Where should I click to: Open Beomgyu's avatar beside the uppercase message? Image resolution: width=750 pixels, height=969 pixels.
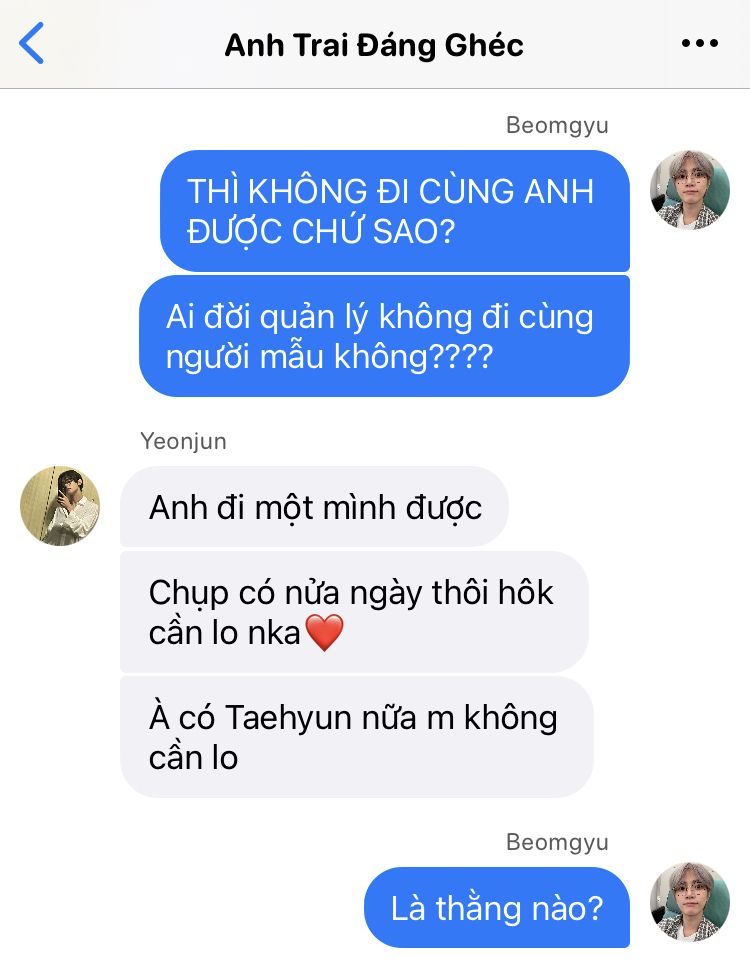[689, 190]
